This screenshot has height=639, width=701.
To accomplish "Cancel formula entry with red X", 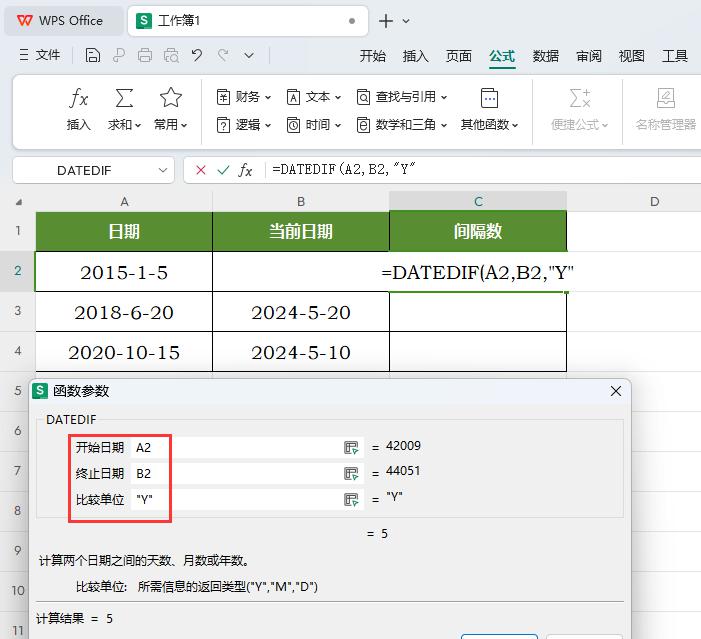I will click(201, 170).
